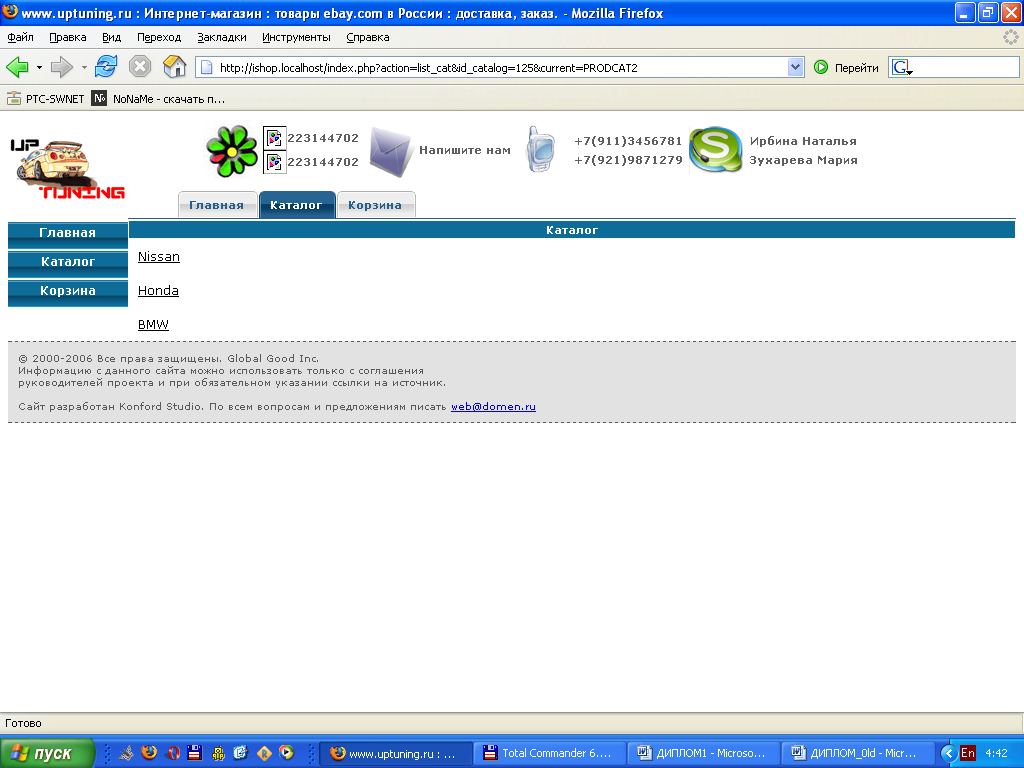This screenshot has width=1024, height=768.
Task: Click the En language indicator
Action: tap(968, 753)
